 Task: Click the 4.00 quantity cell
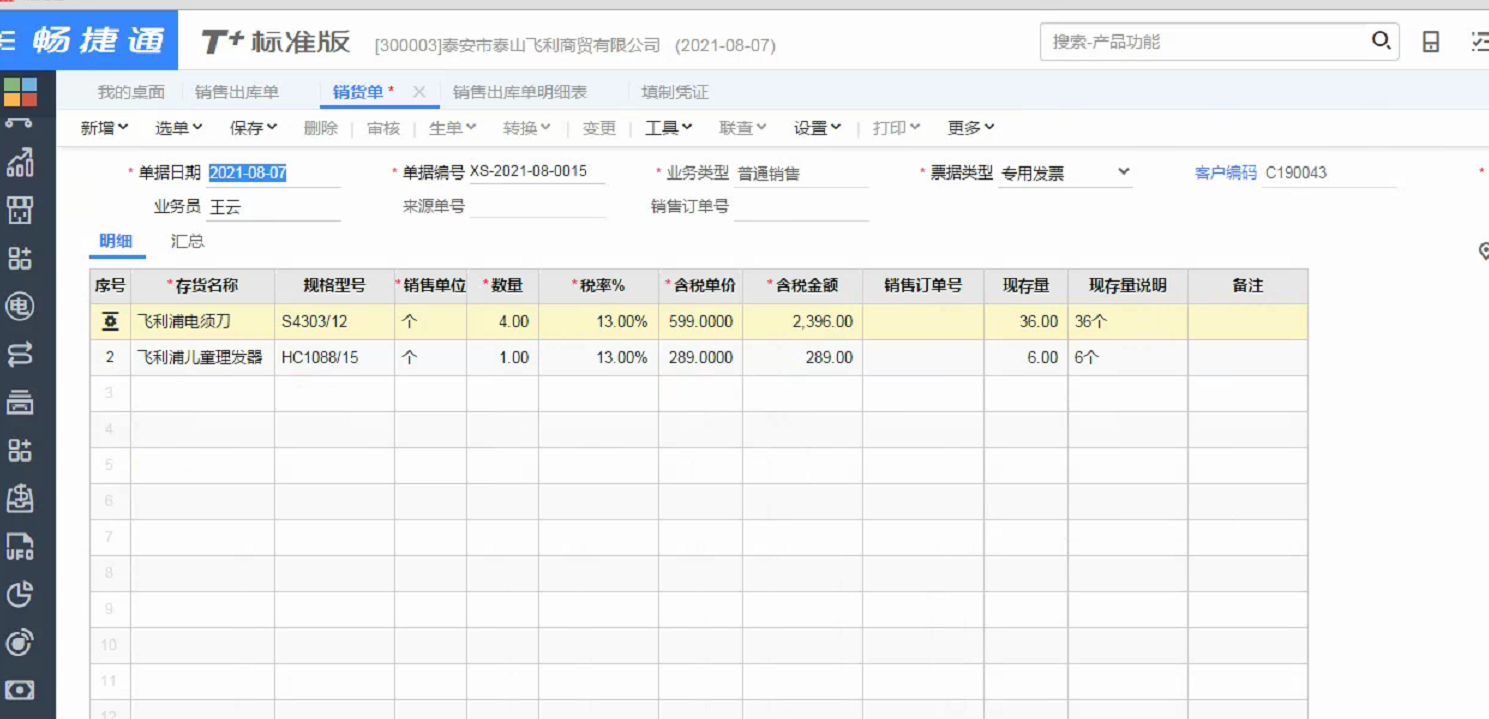[503, 322]
